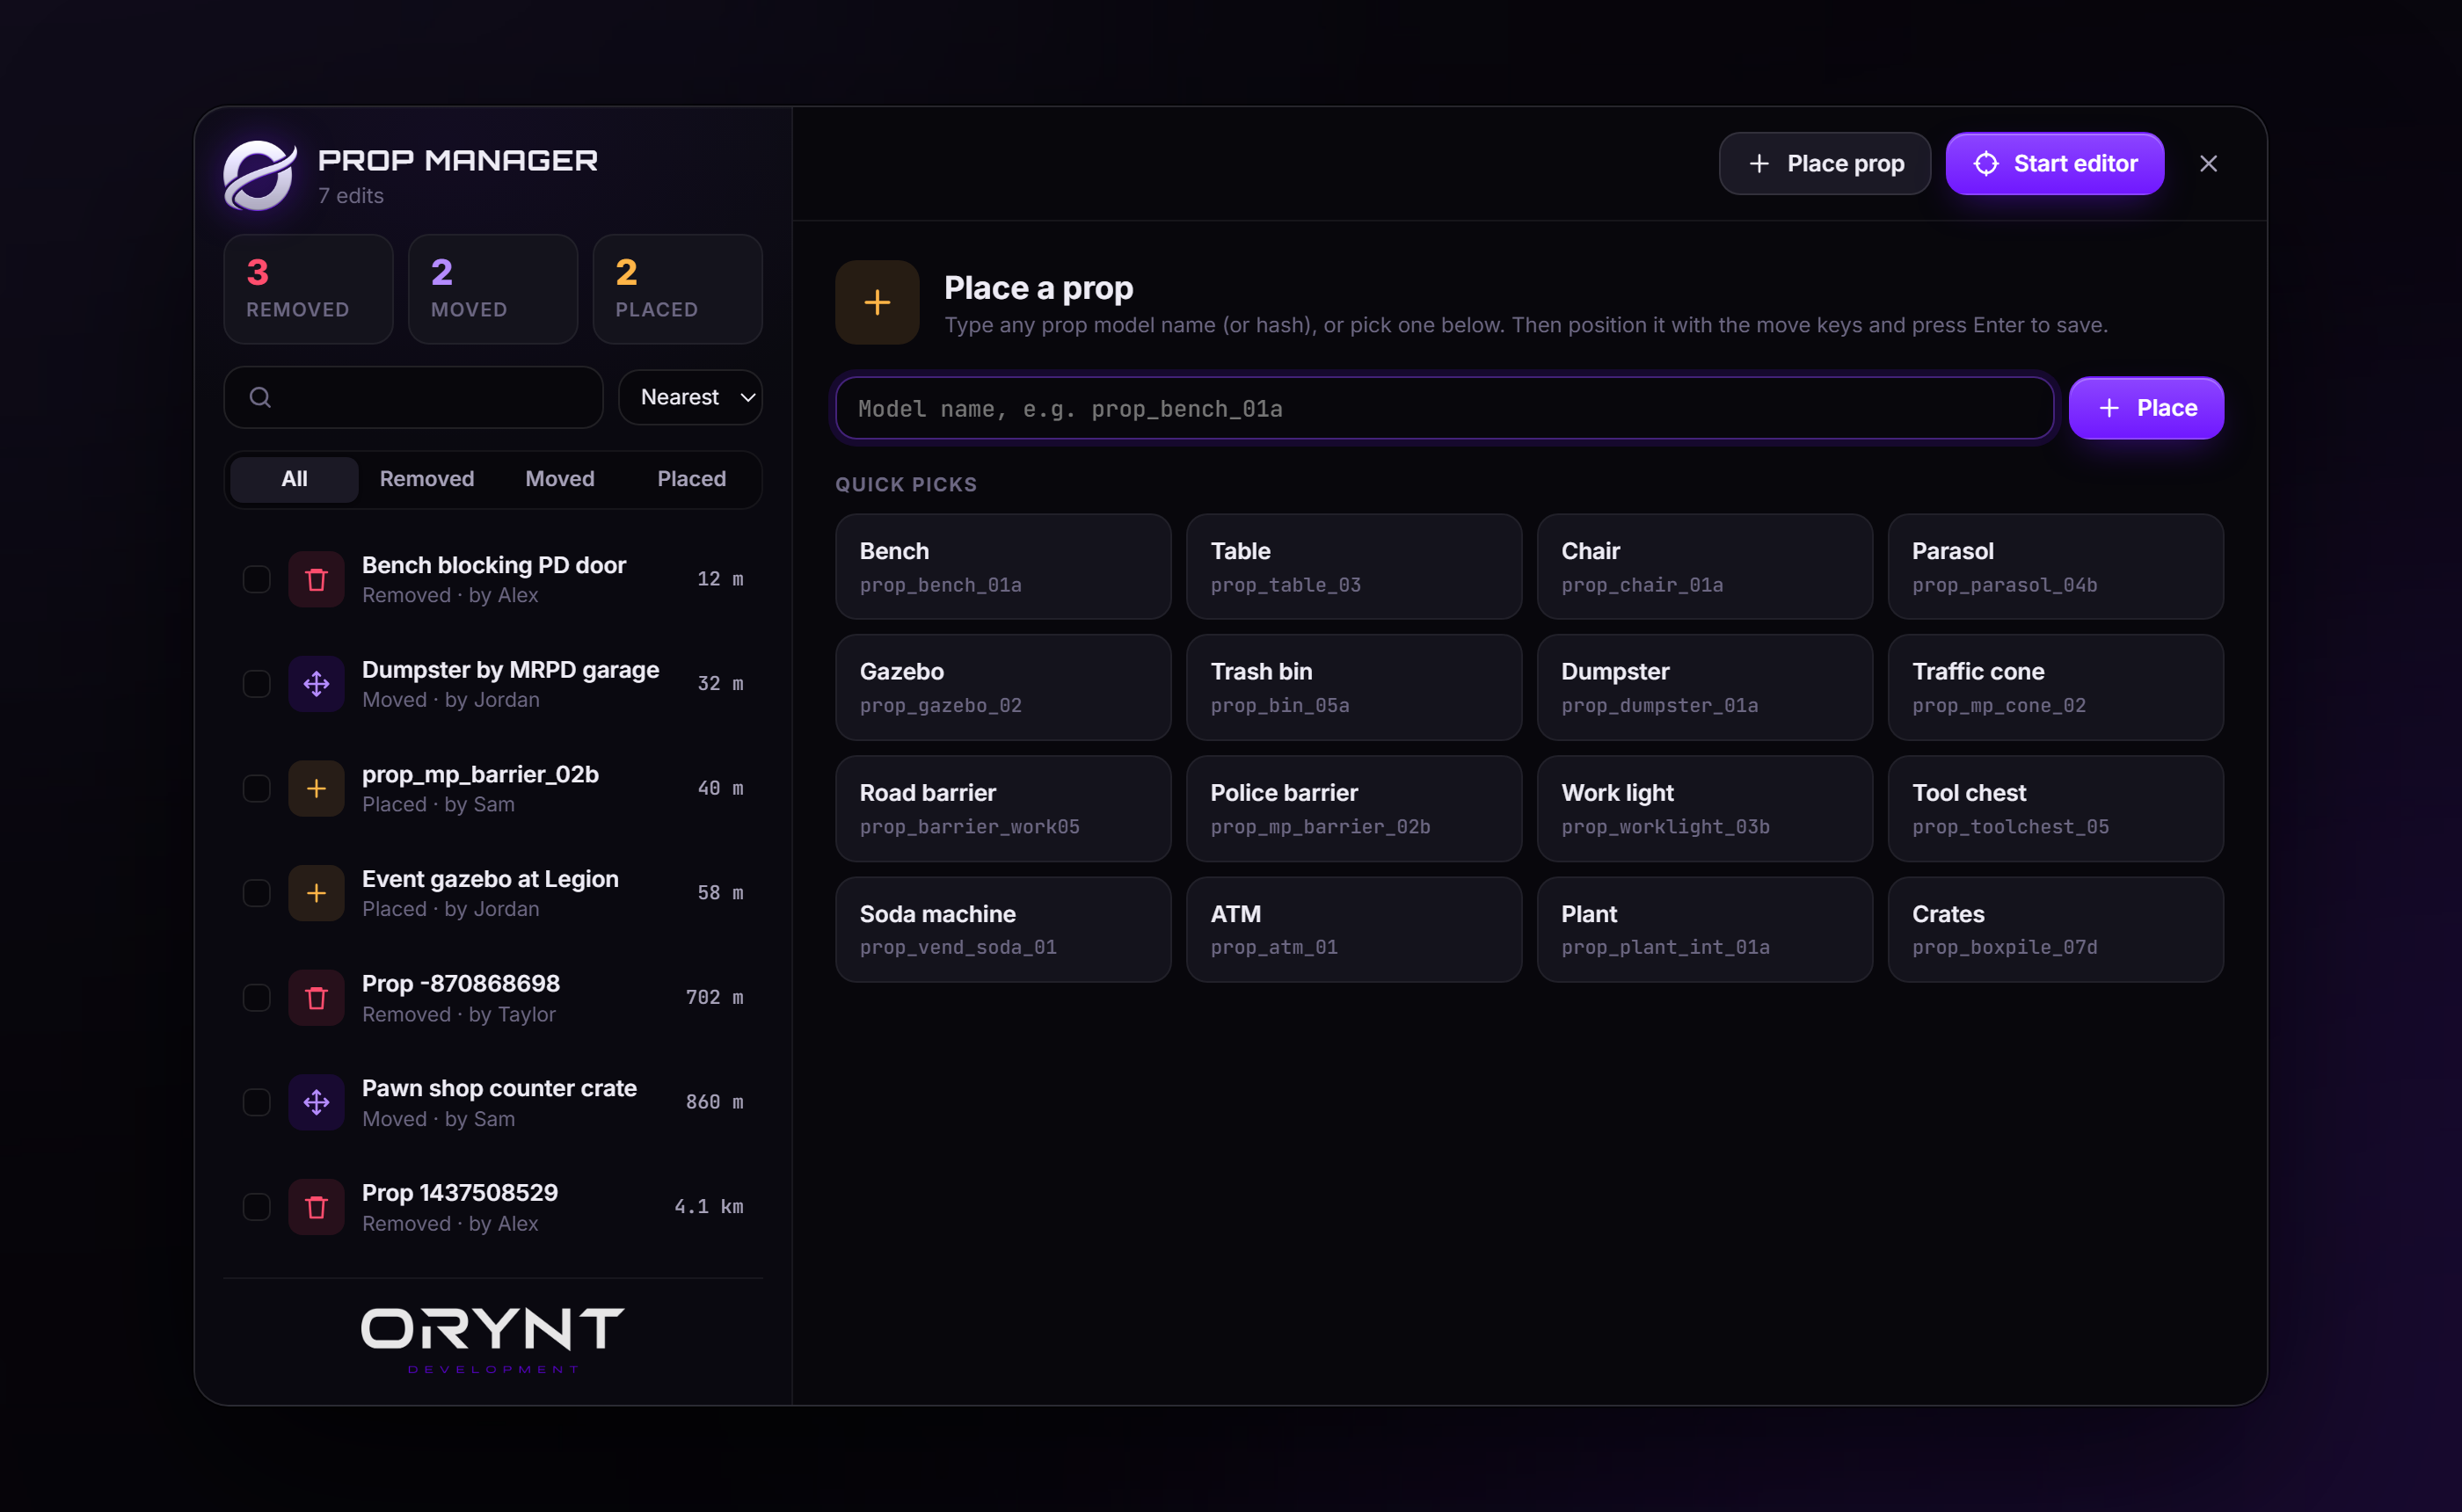2462x1512 pixels.
Task: Select the Prop 1437508529 checkbox
Action: click(257, 1207)
